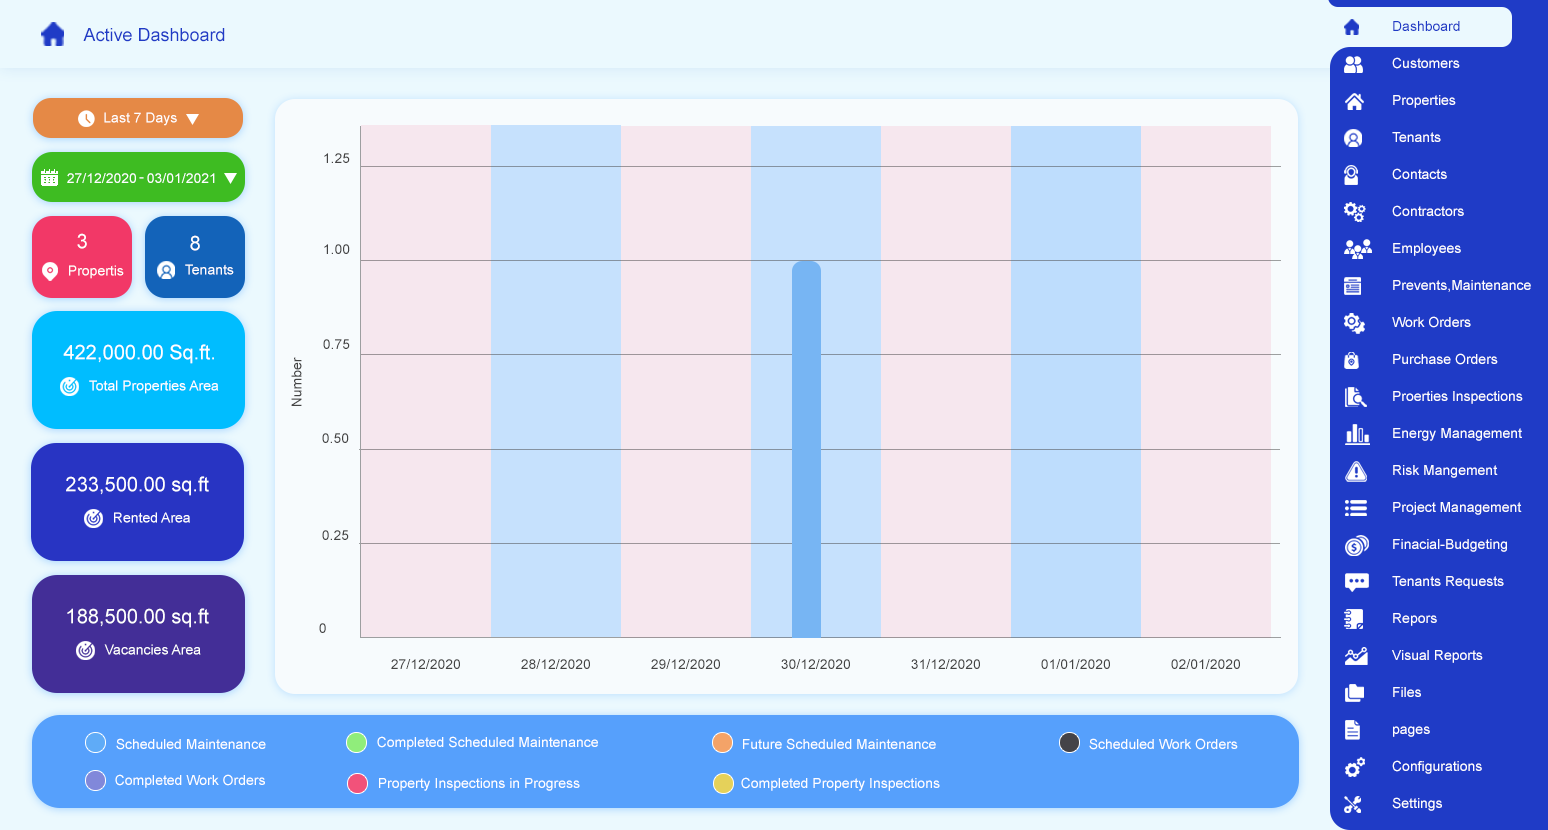Click the Future Scheduled Maintenance orange swatch
This screenshot has height=830, width=1548.
pos(722,743)
